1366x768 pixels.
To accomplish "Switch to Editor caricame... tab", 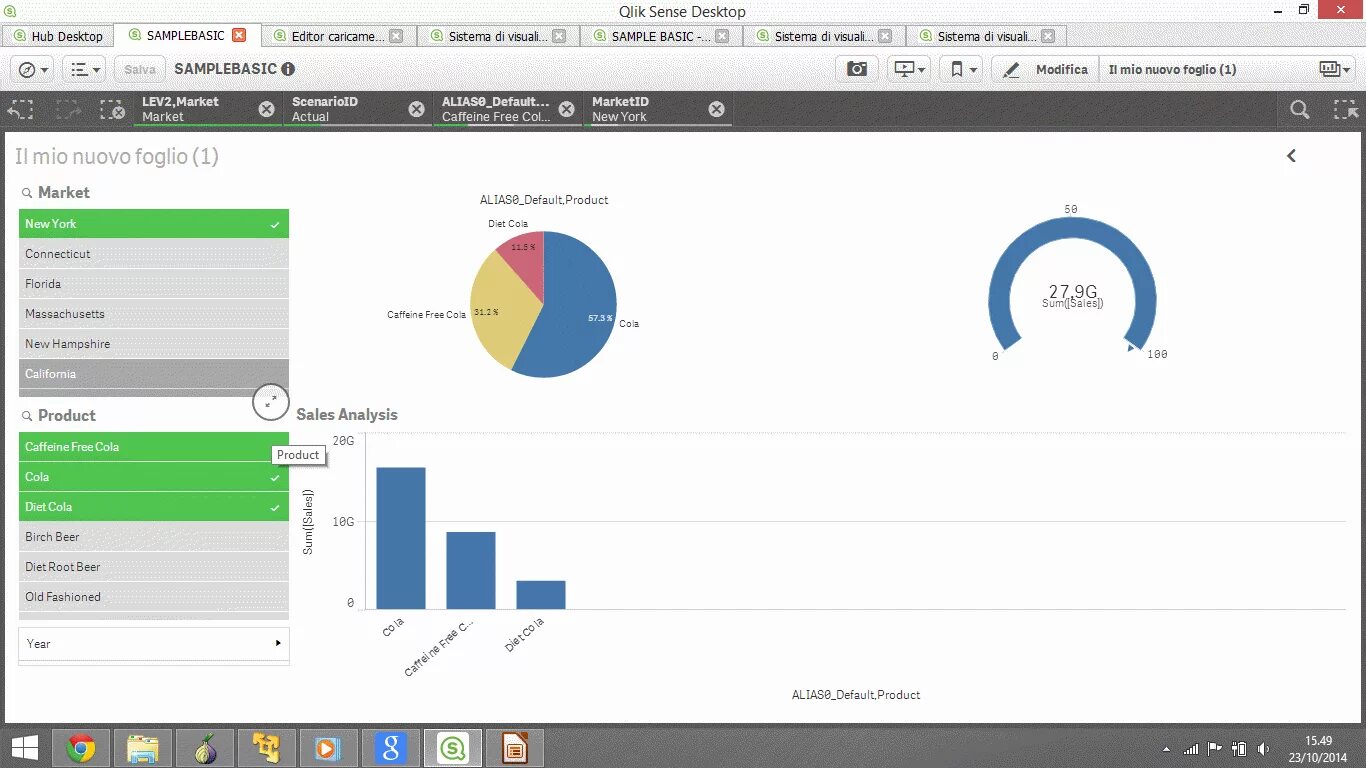I will click(337, 36).
